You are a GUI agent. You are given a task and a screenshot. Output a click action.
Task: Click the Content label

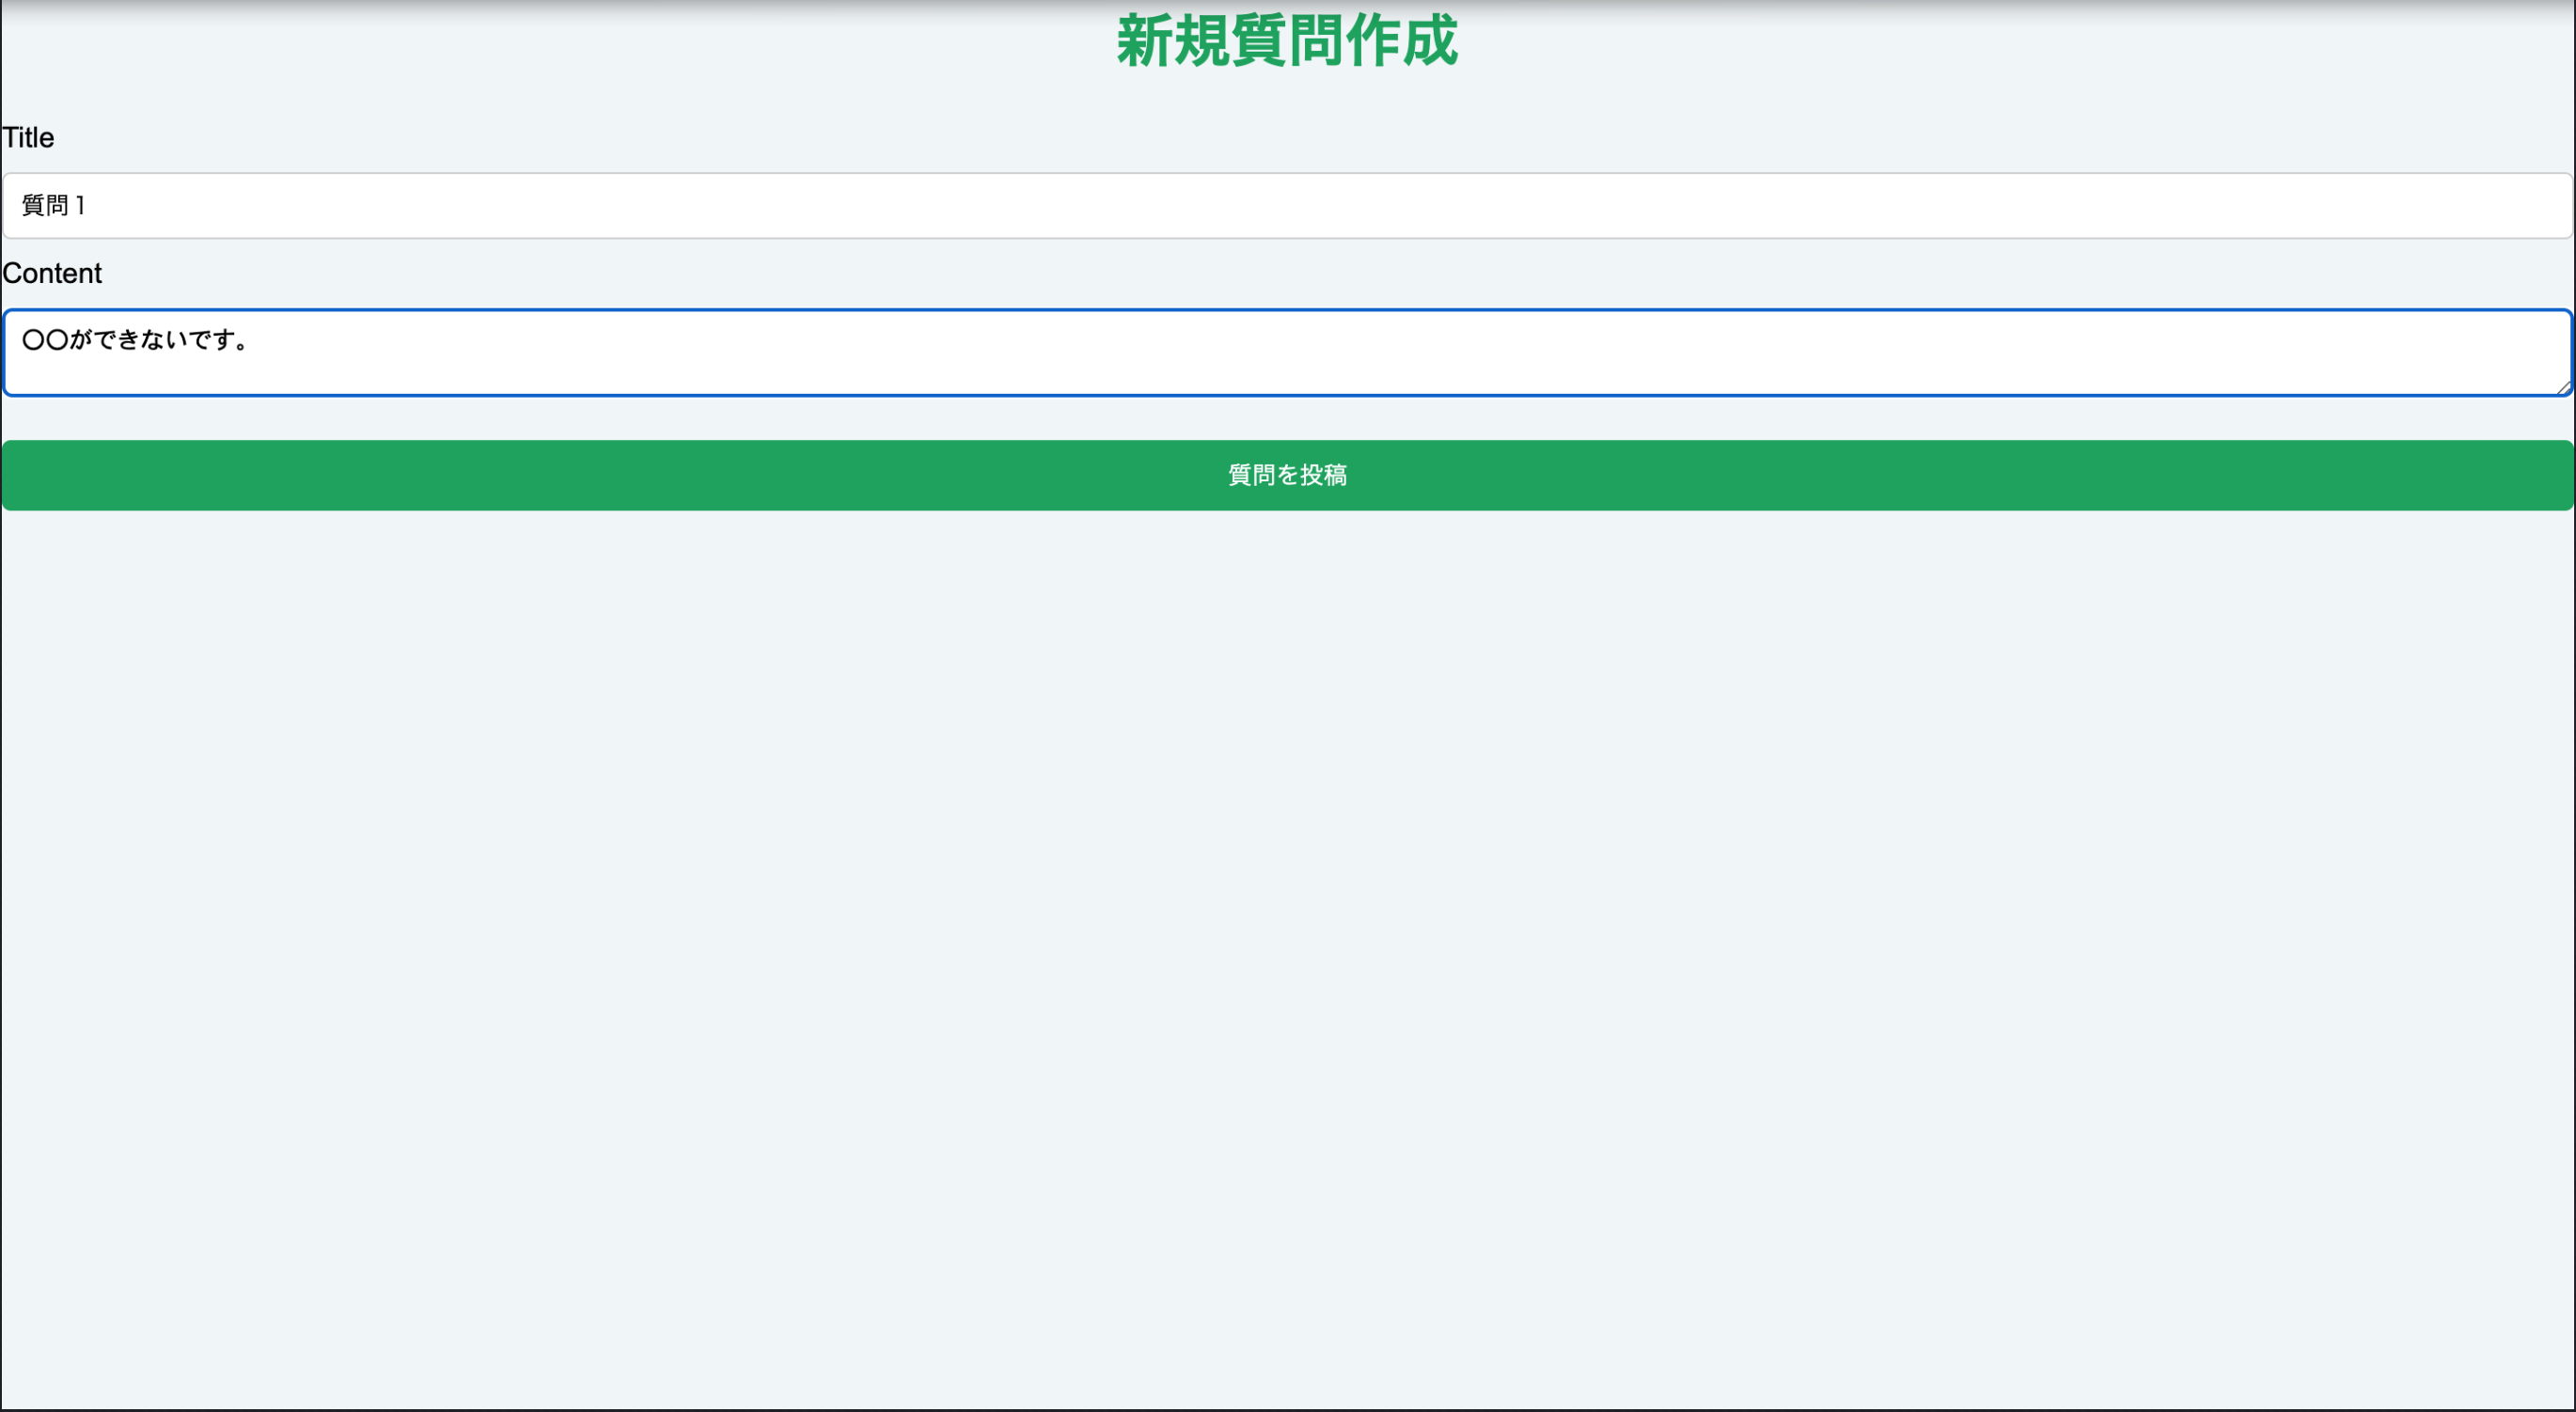tap(52, 273)
